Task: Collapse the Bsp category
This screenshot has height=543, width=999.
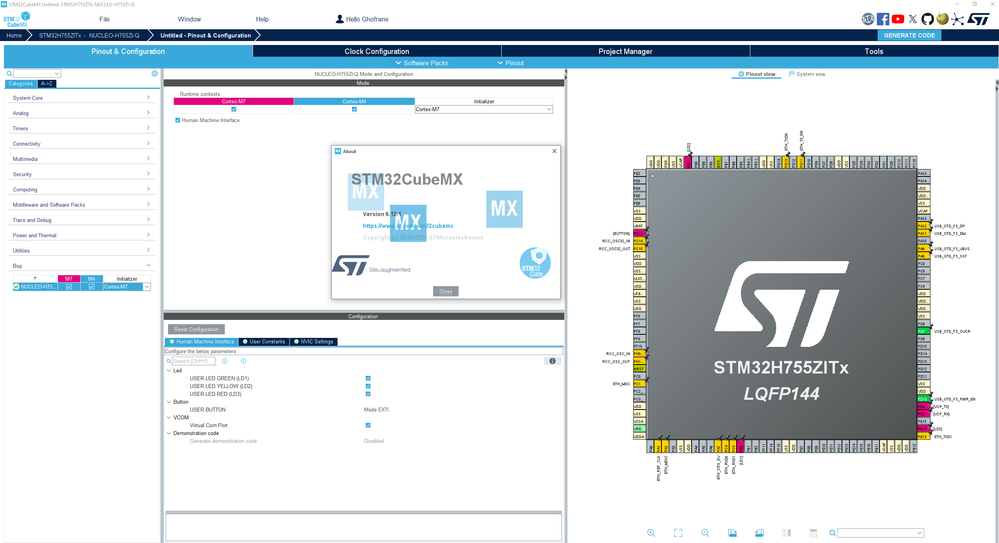Action: coord(81,266)
